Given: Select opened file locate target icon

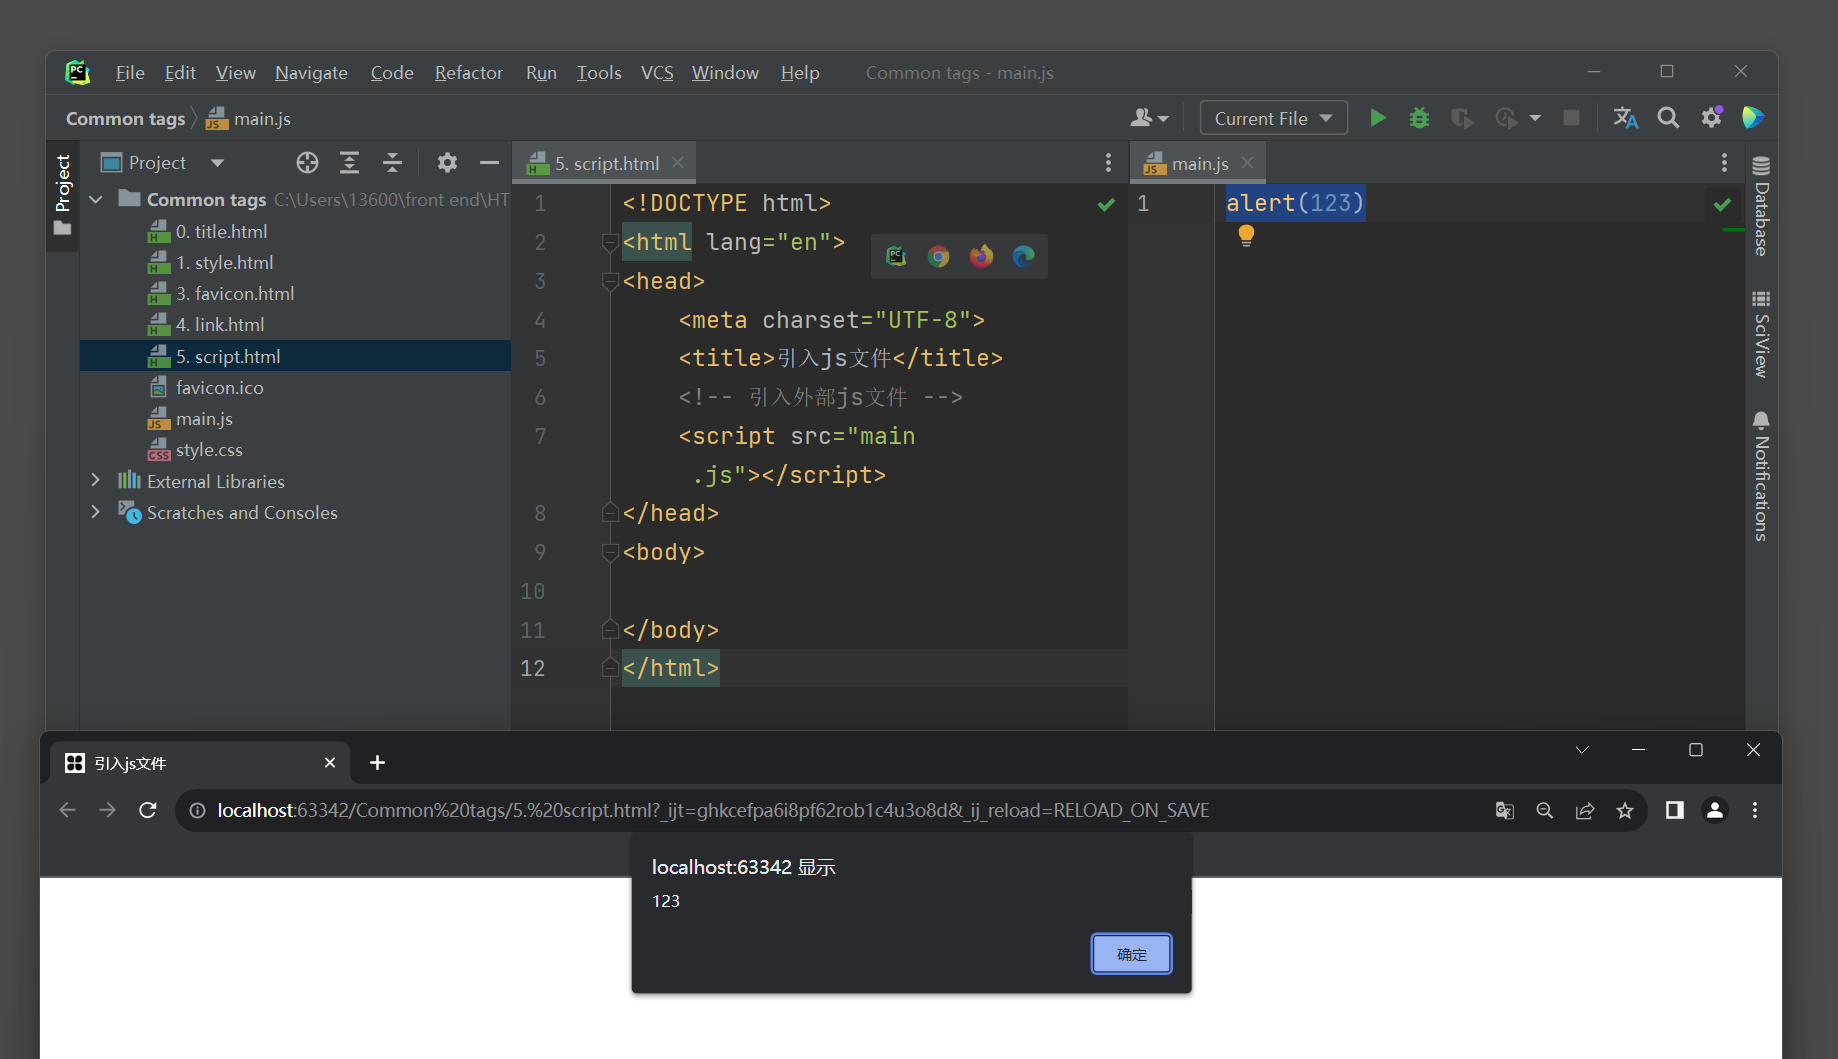Looking at the screenshot, I should coord(307,163).
